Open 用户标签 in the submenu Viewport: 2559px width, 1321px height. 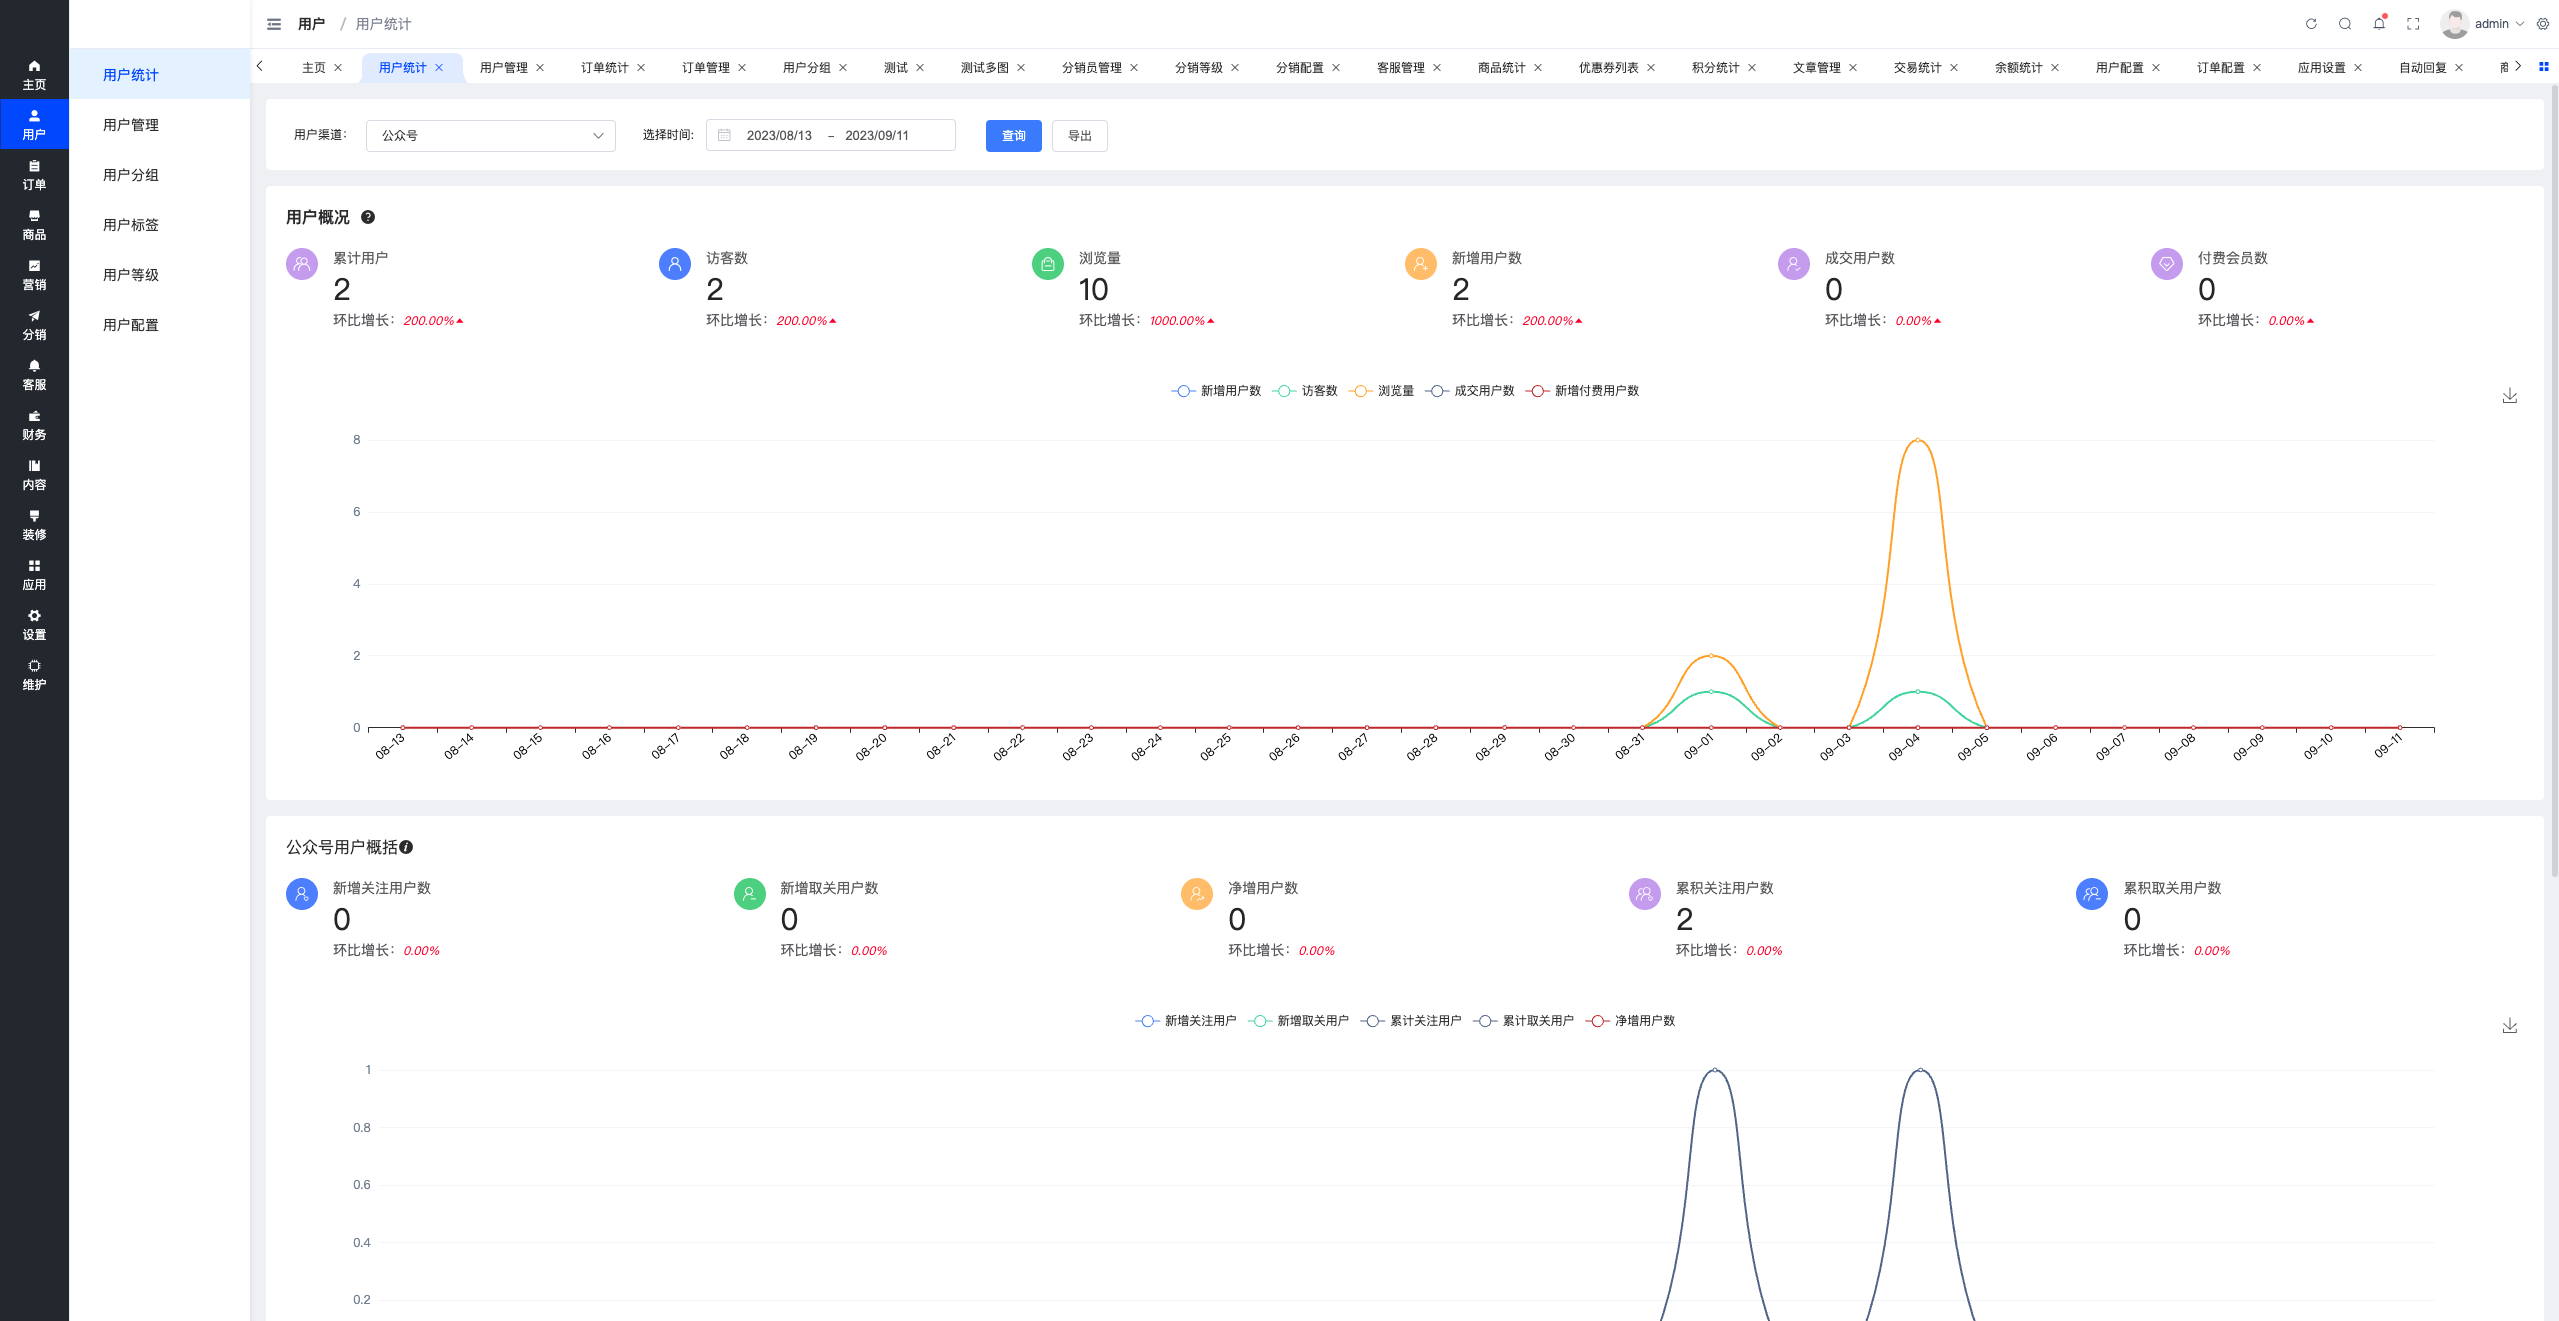tap(160, 225)
